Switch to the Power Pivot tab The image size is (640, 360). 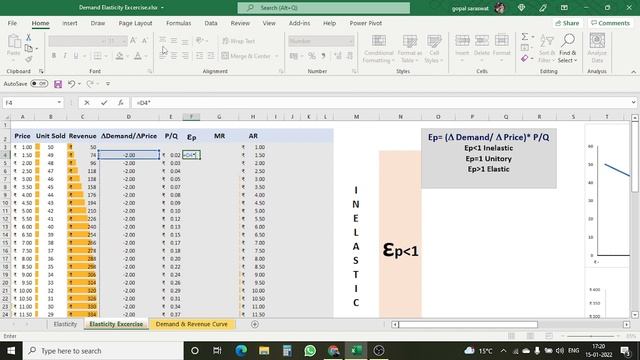366,23
